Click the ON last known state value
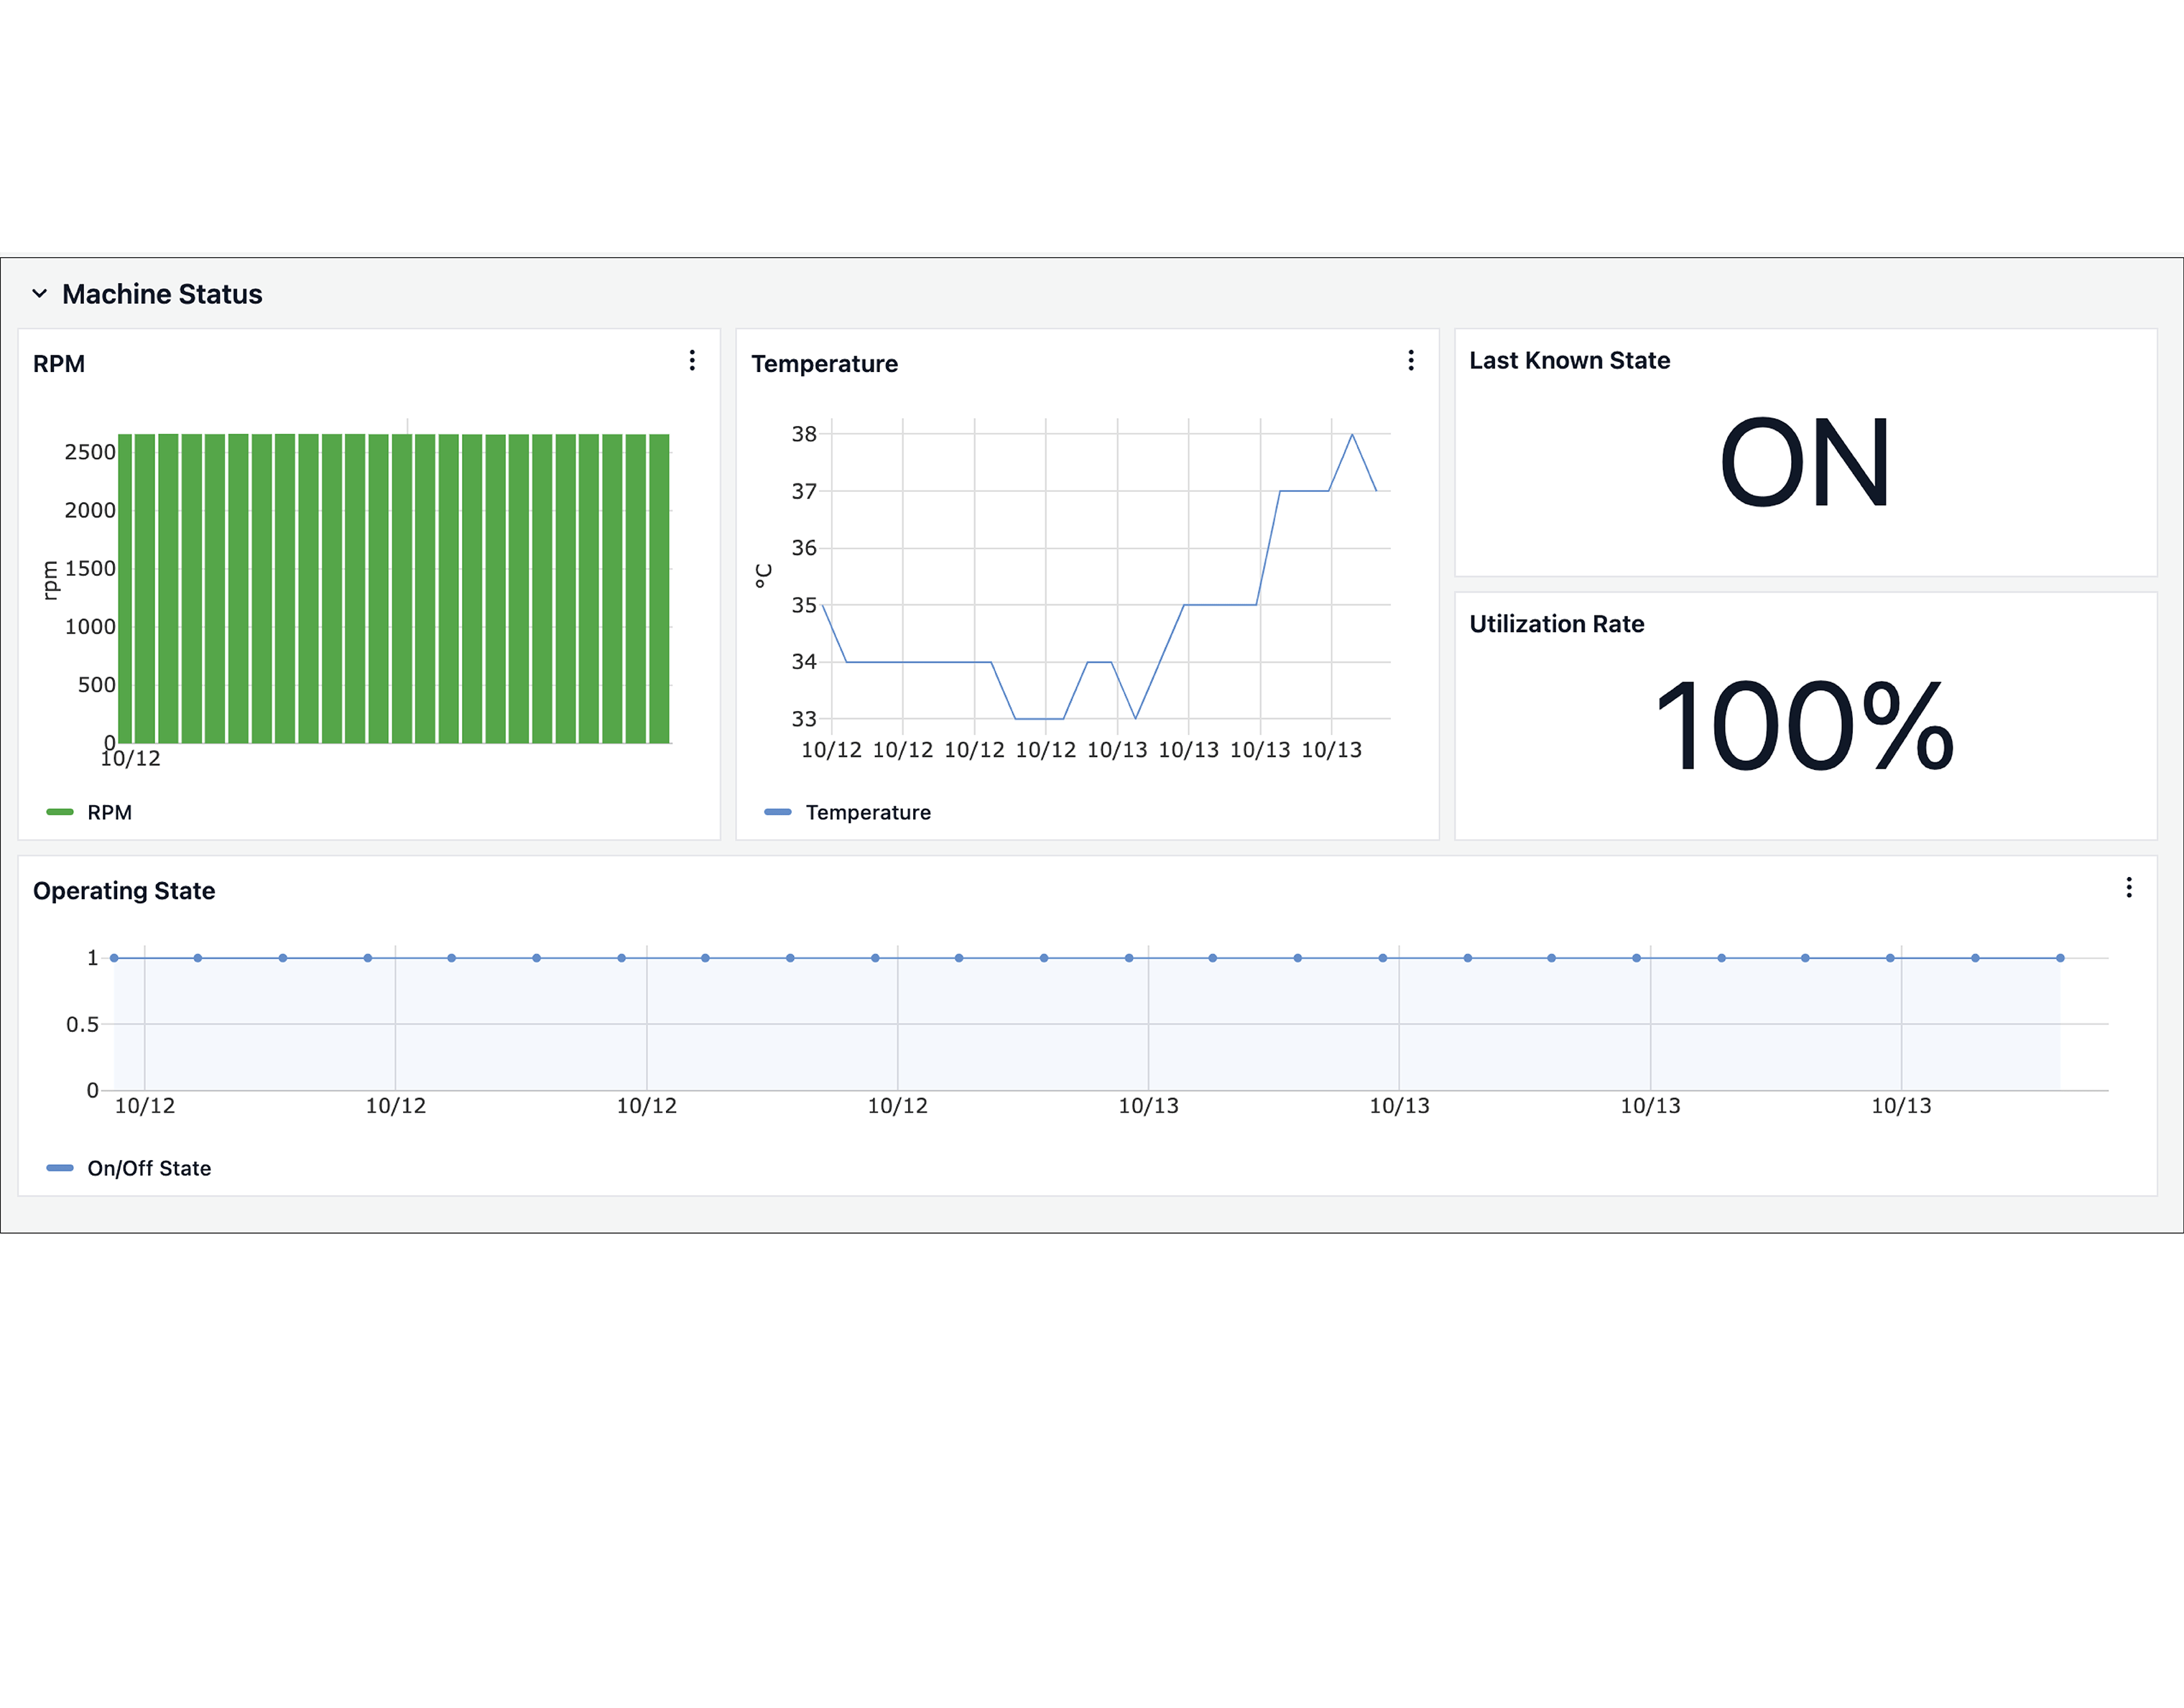2184x1708 pixels. [x=1804, y=463]
